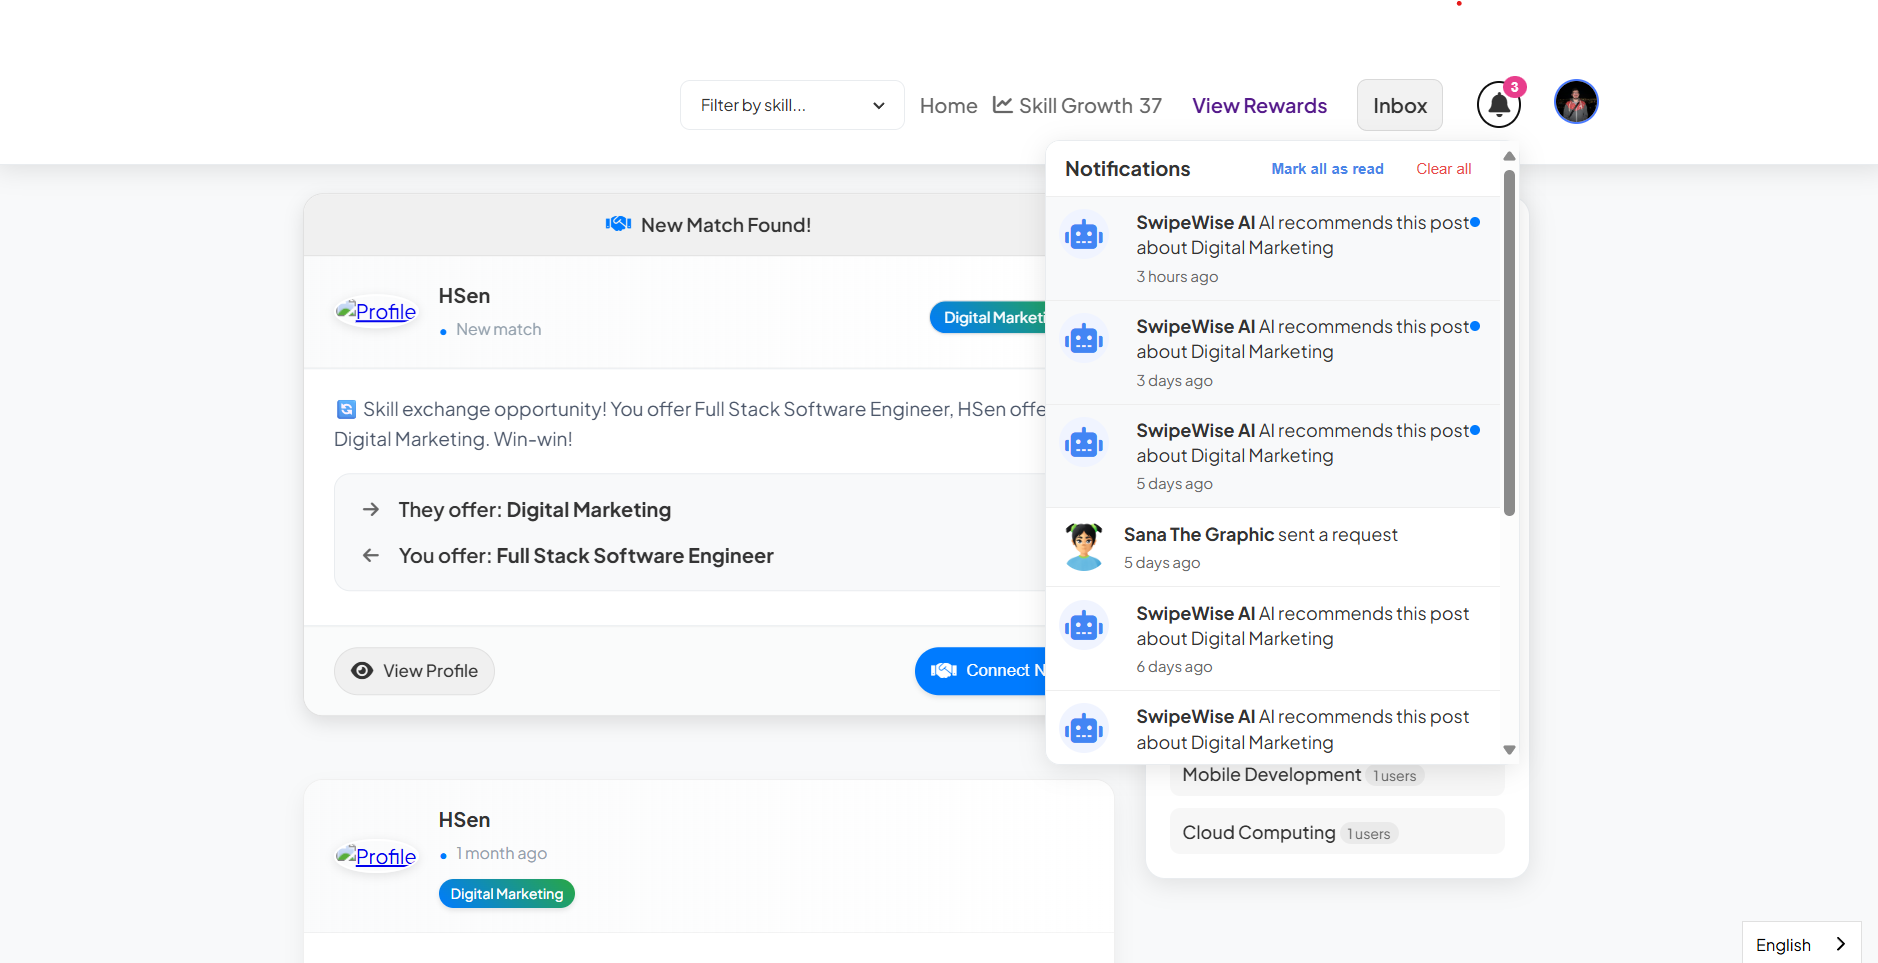Open Skill Growth 37

[1077, 105]
